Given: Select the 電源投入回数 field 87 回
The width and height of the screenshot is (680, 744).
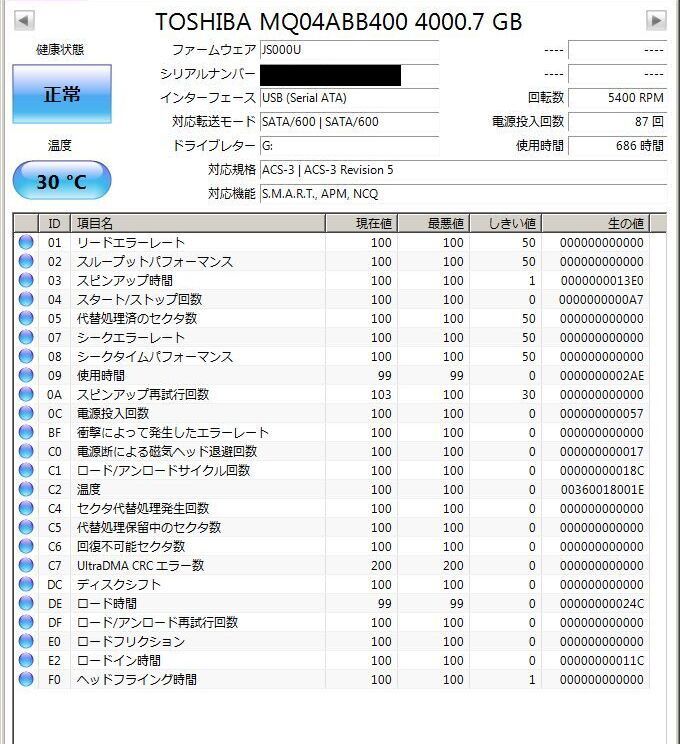Looking at the screenshot, I should 617,122.
